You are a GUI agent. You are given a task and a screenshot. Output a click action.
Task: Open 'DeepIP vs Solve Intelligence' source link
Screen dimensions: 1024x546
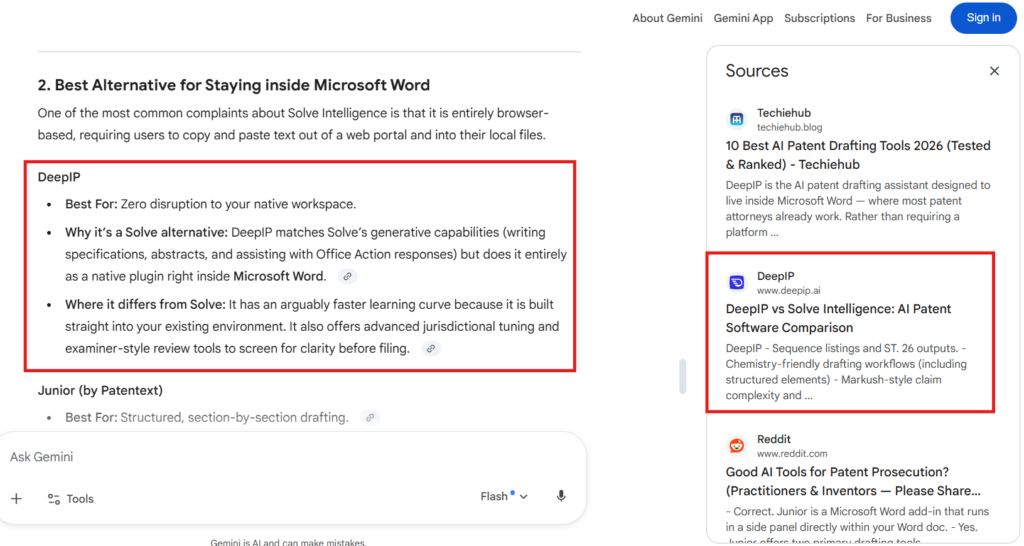click(x=838, y=318)
